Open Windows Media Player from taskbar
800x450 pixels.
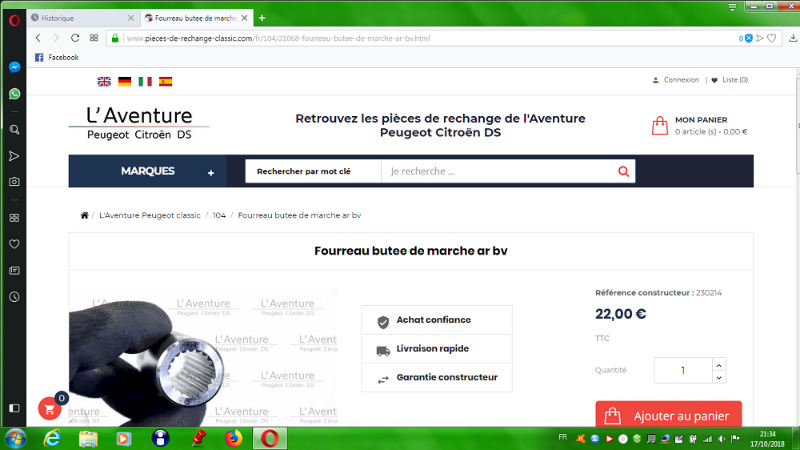point(124,438)
